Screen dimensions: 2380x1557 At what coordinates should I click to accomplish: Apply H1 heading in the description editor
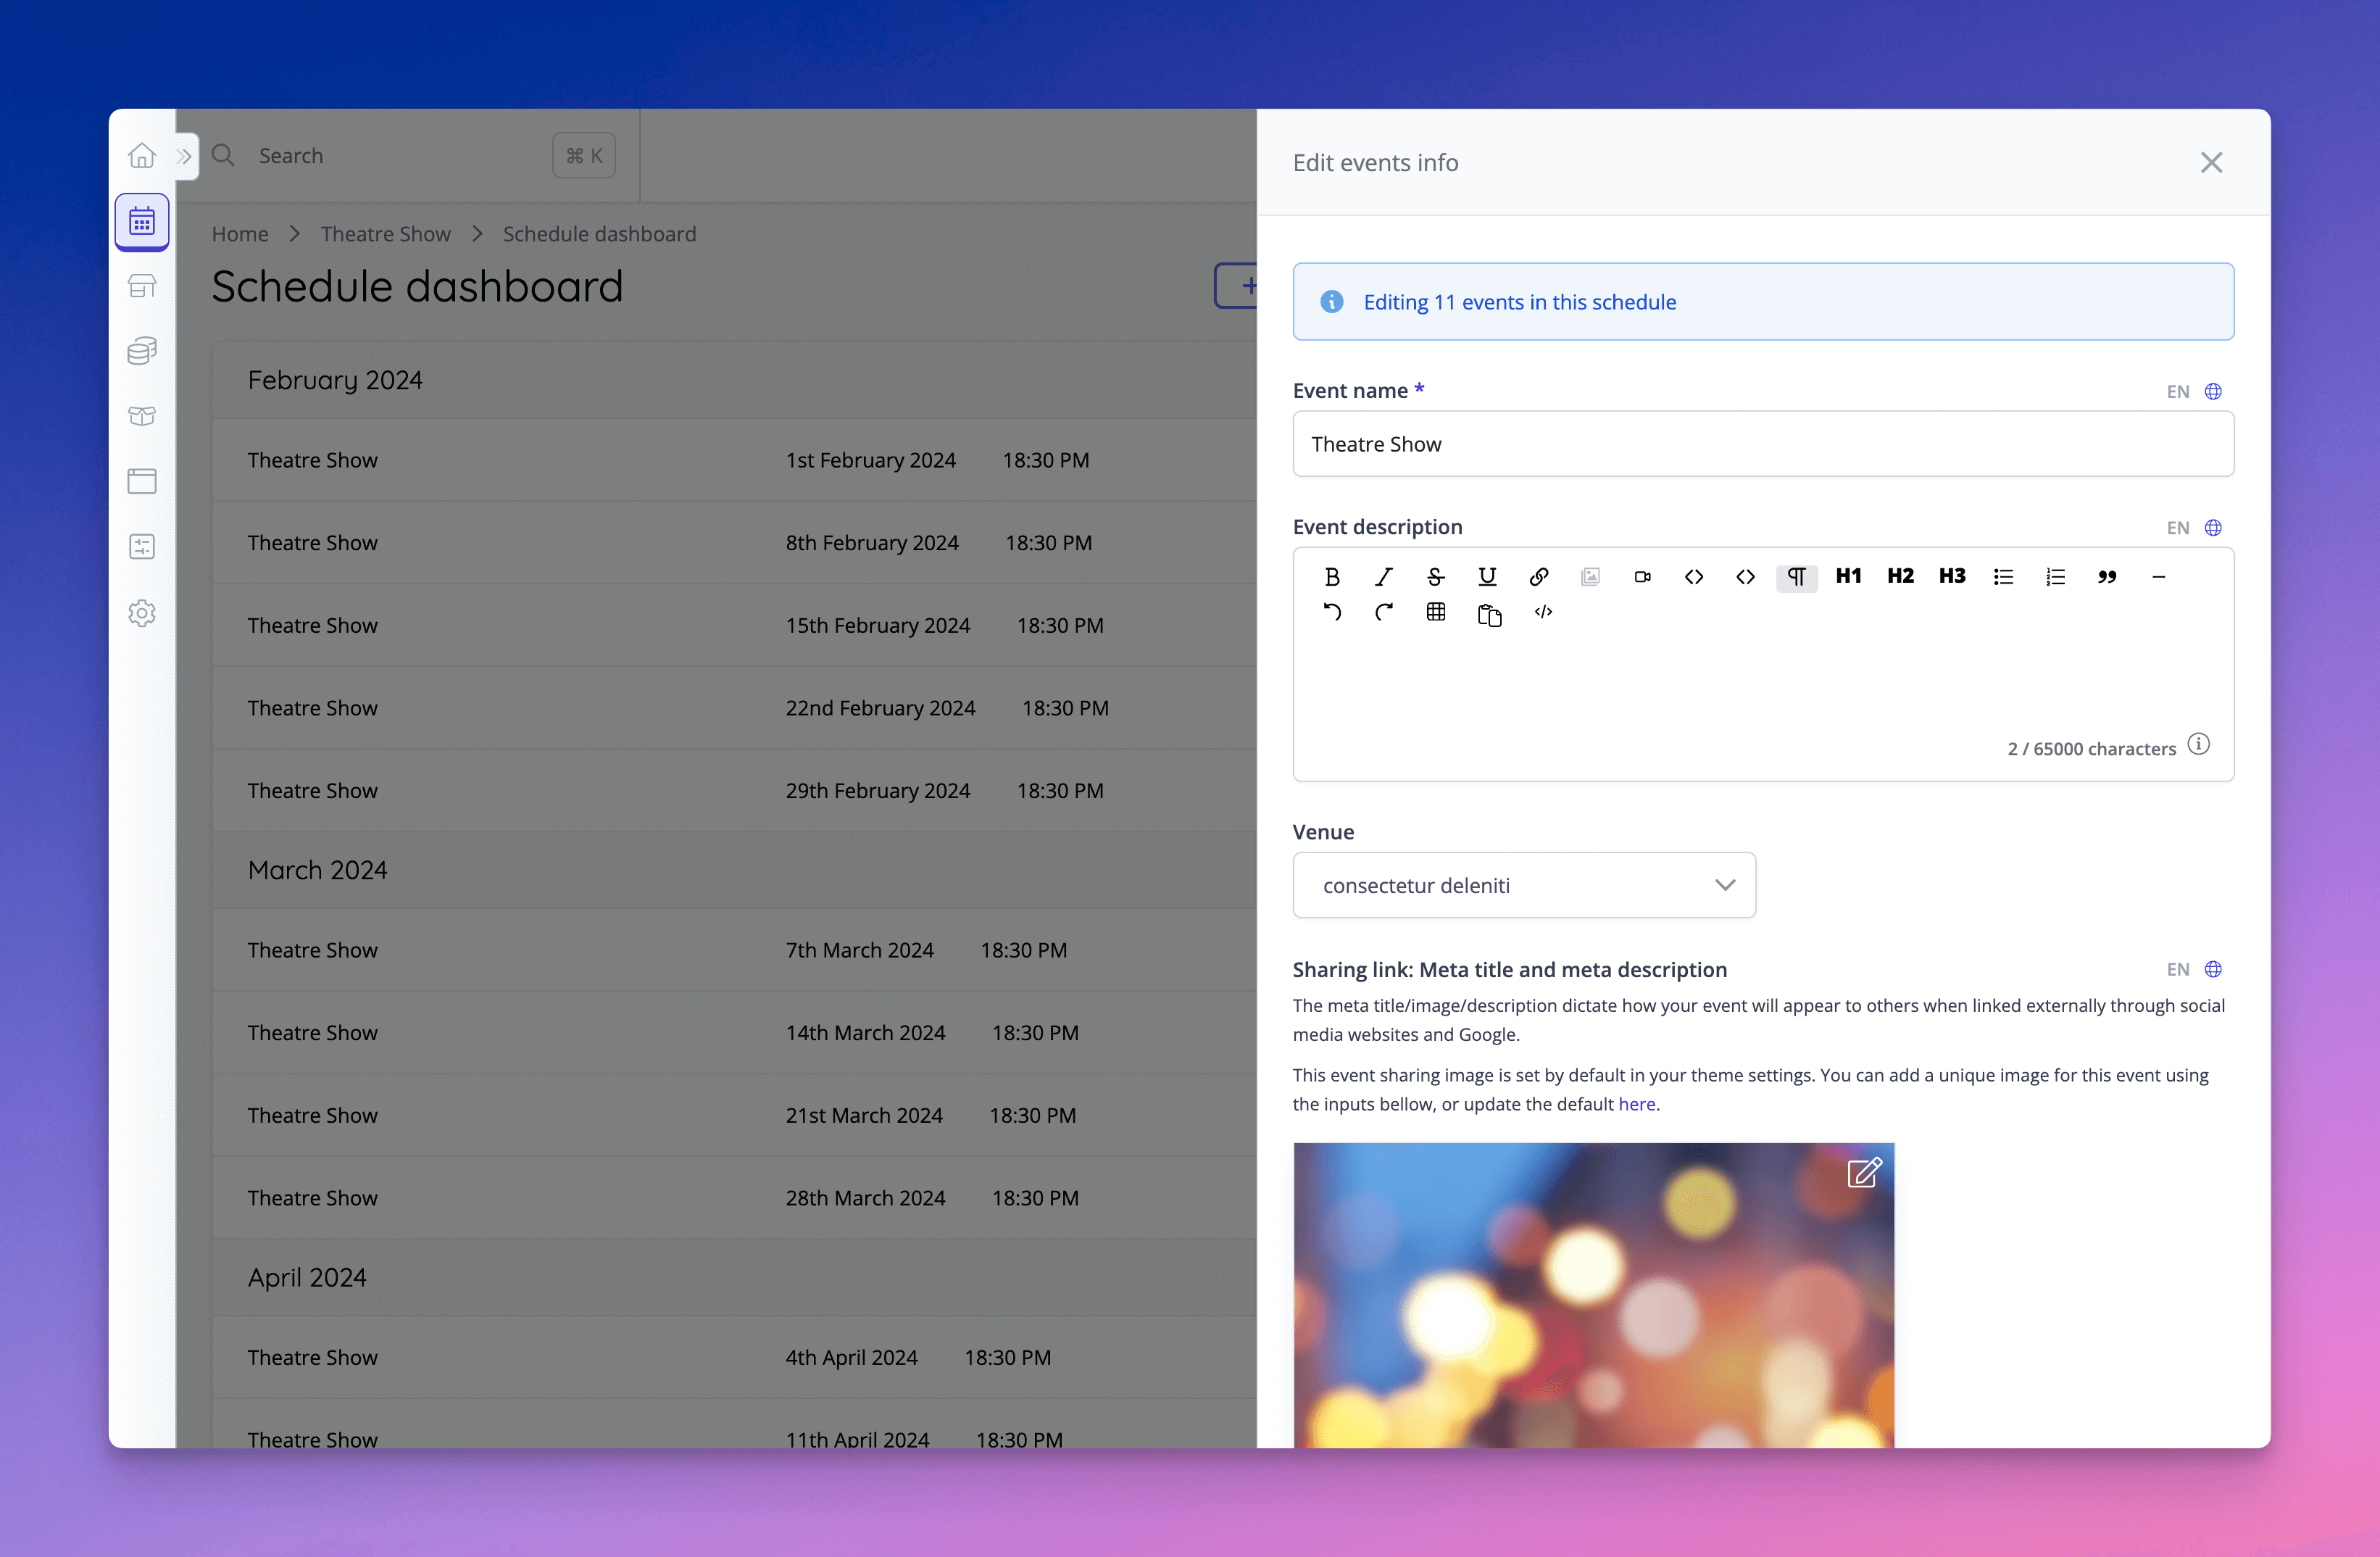1848,576
